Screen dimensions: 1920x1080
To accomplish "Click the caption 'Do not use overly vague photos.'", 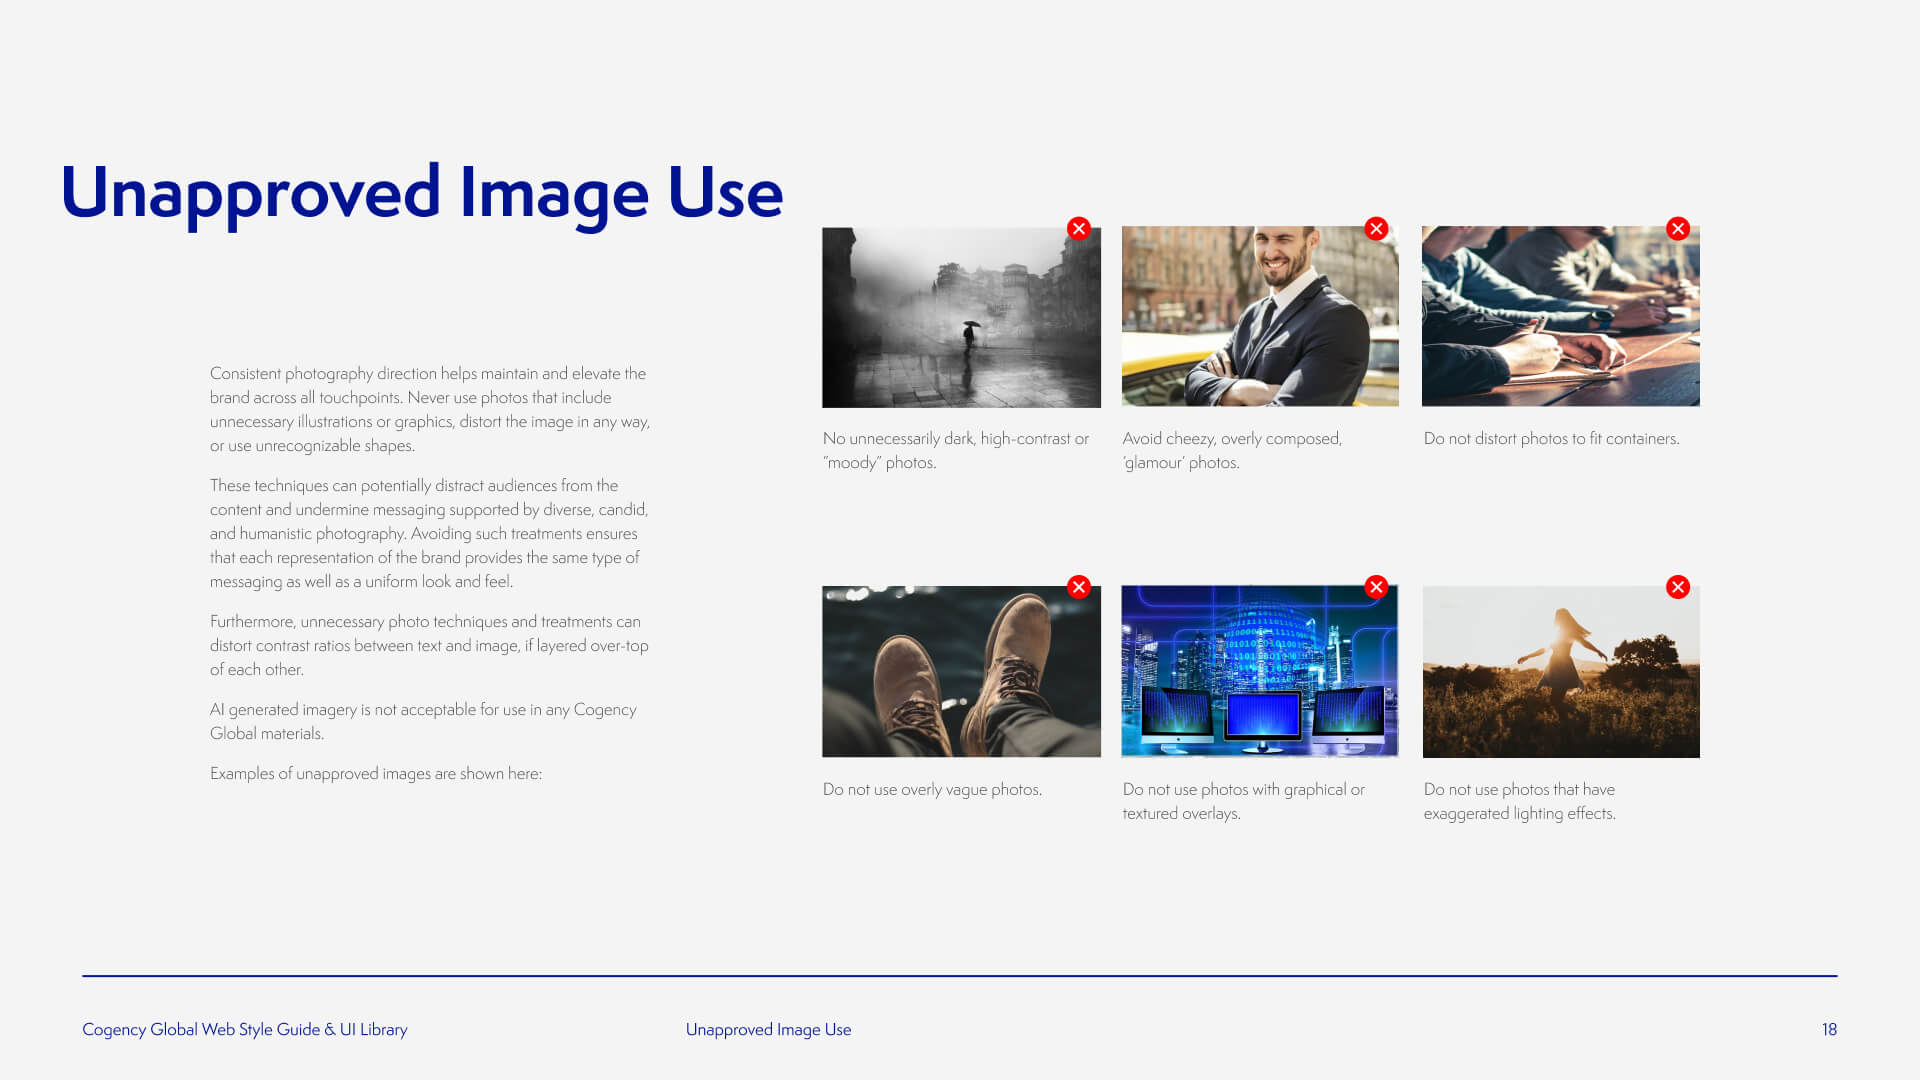I will click(932, 789).
